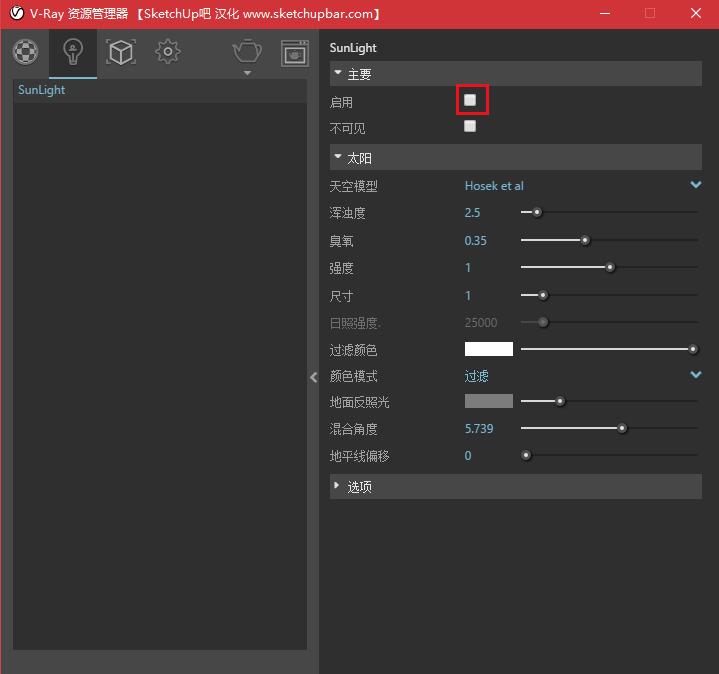Click the SunLight title in properties panel
Viewport: 719px width, 674px height.
point(353,48)
